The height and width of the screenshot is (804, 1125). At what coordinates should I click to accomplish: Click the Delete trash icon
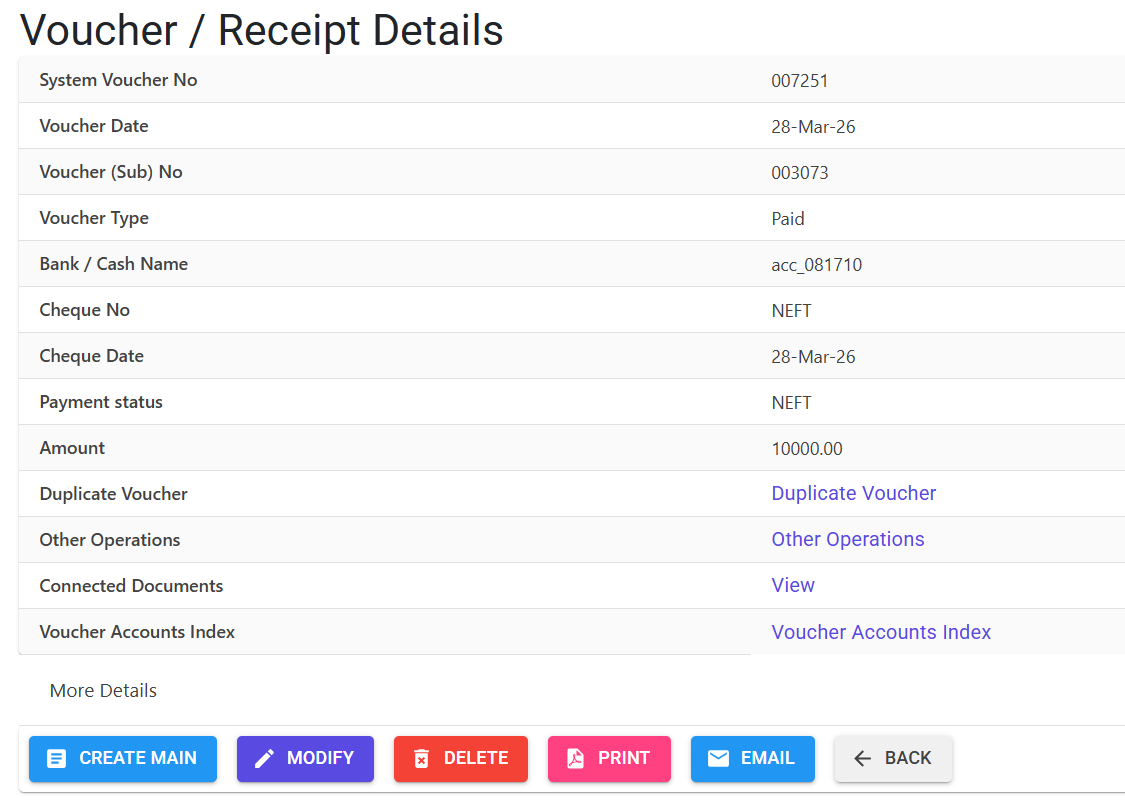click(421, 759)
